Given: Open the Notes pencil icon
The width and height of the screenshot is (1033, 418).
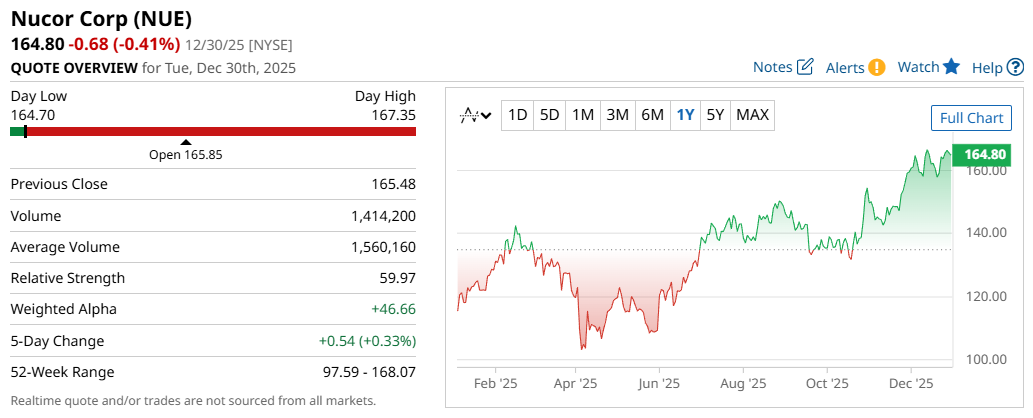Looking at the screenshot, I should (805, 67).
